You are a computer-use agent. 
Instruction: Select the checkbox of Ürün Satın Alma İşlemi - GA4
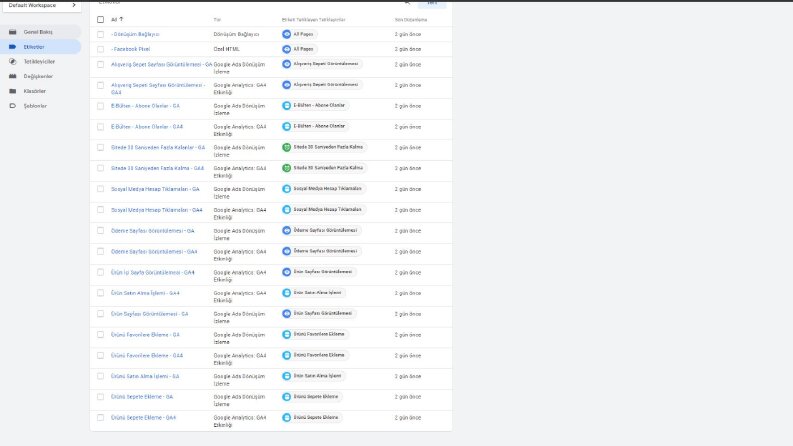tap(100, 293)
